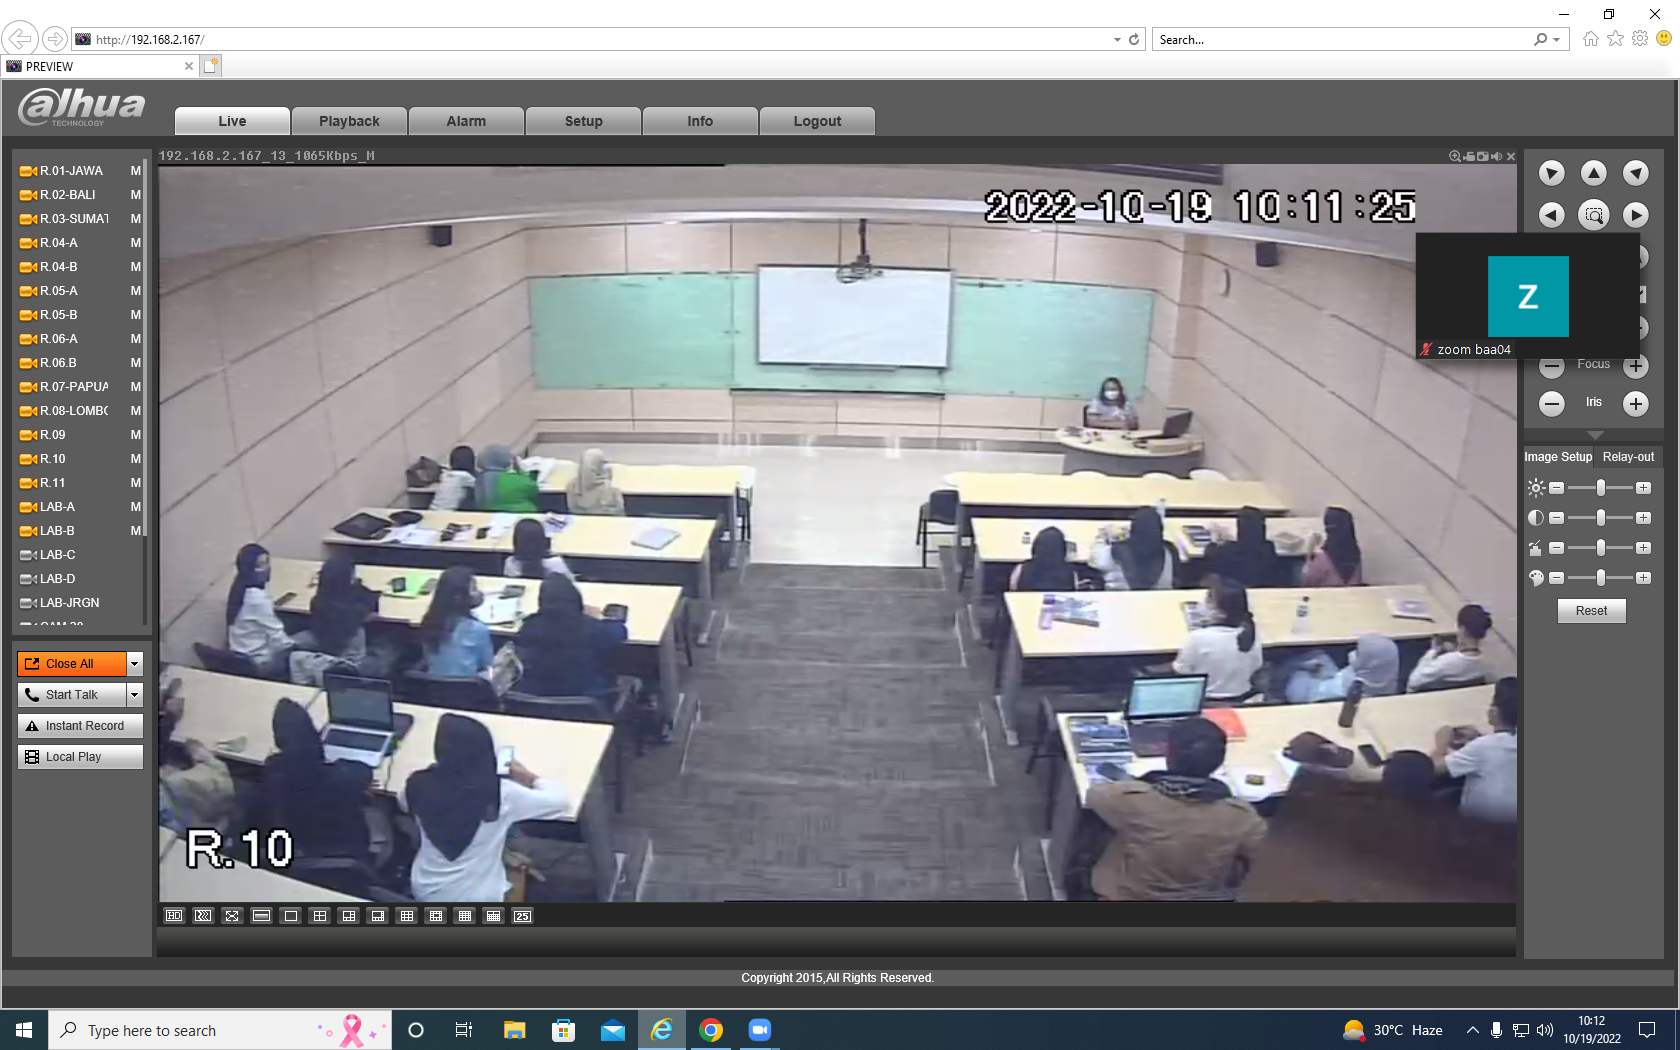Move PTZ camera up-left
This screenshot has width=1680, height=1050.
pyautogui.click(x=1552, y=173)
